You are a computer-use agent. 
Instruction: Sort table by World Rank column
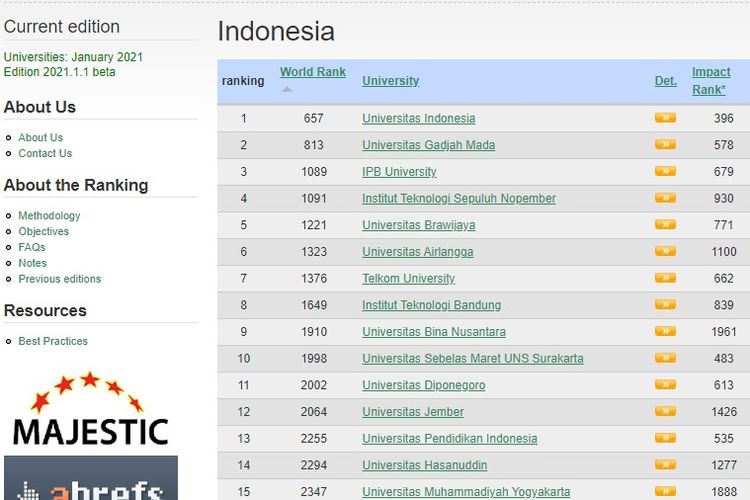(x=312, y=72)
